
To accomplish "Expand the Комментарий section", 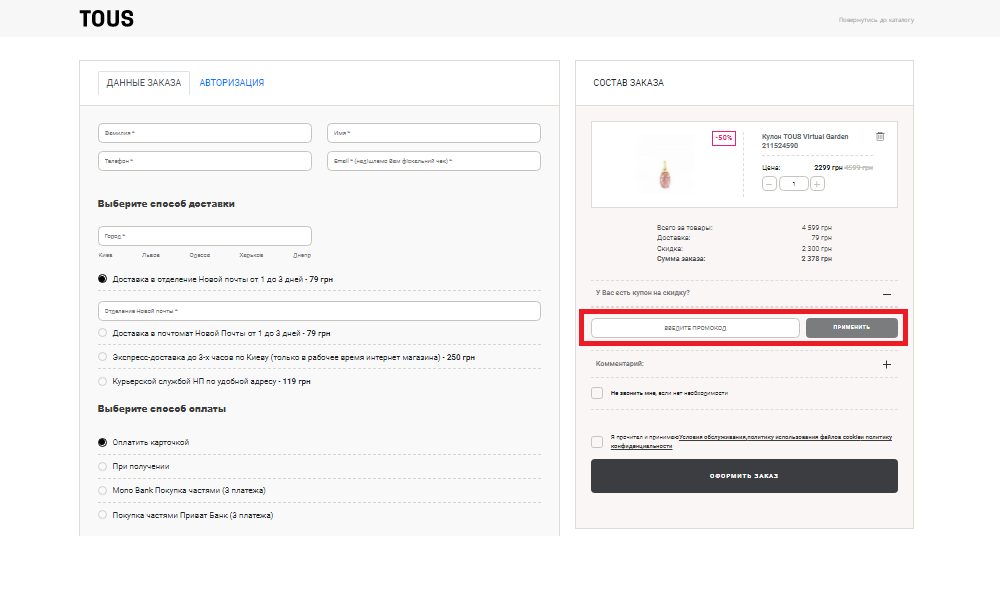I will coord(886,365).
